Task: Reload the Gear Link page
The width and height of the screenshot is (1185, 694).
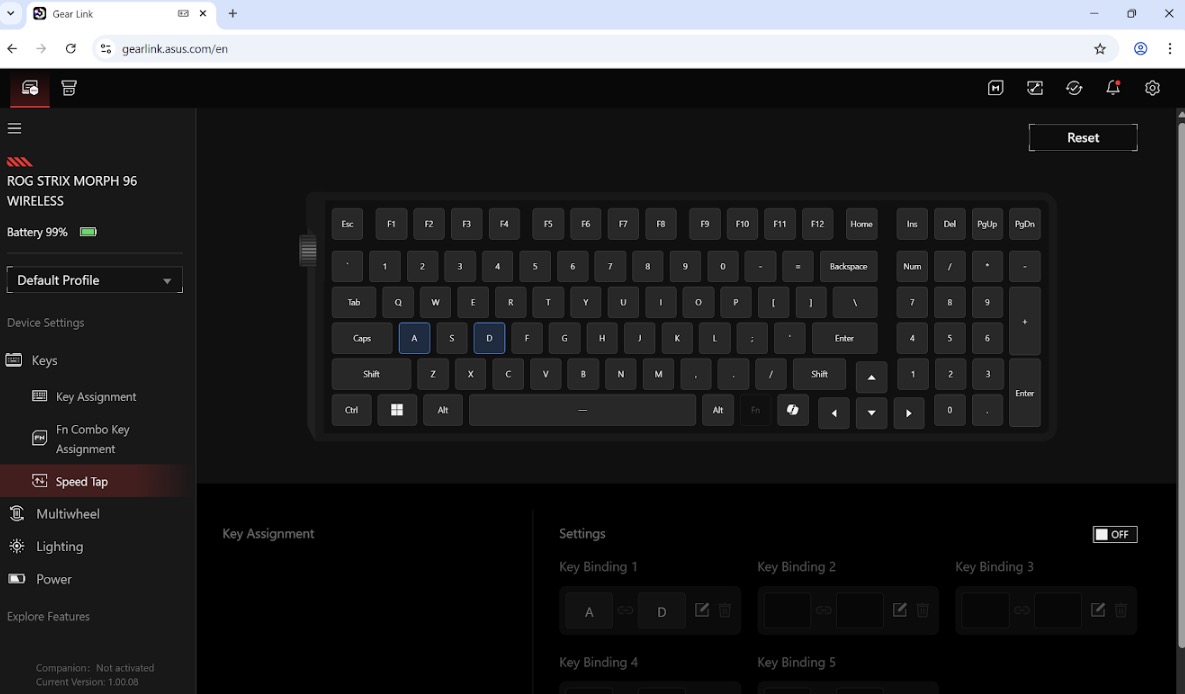Action: pyautogui.click(x=70, y=48)
